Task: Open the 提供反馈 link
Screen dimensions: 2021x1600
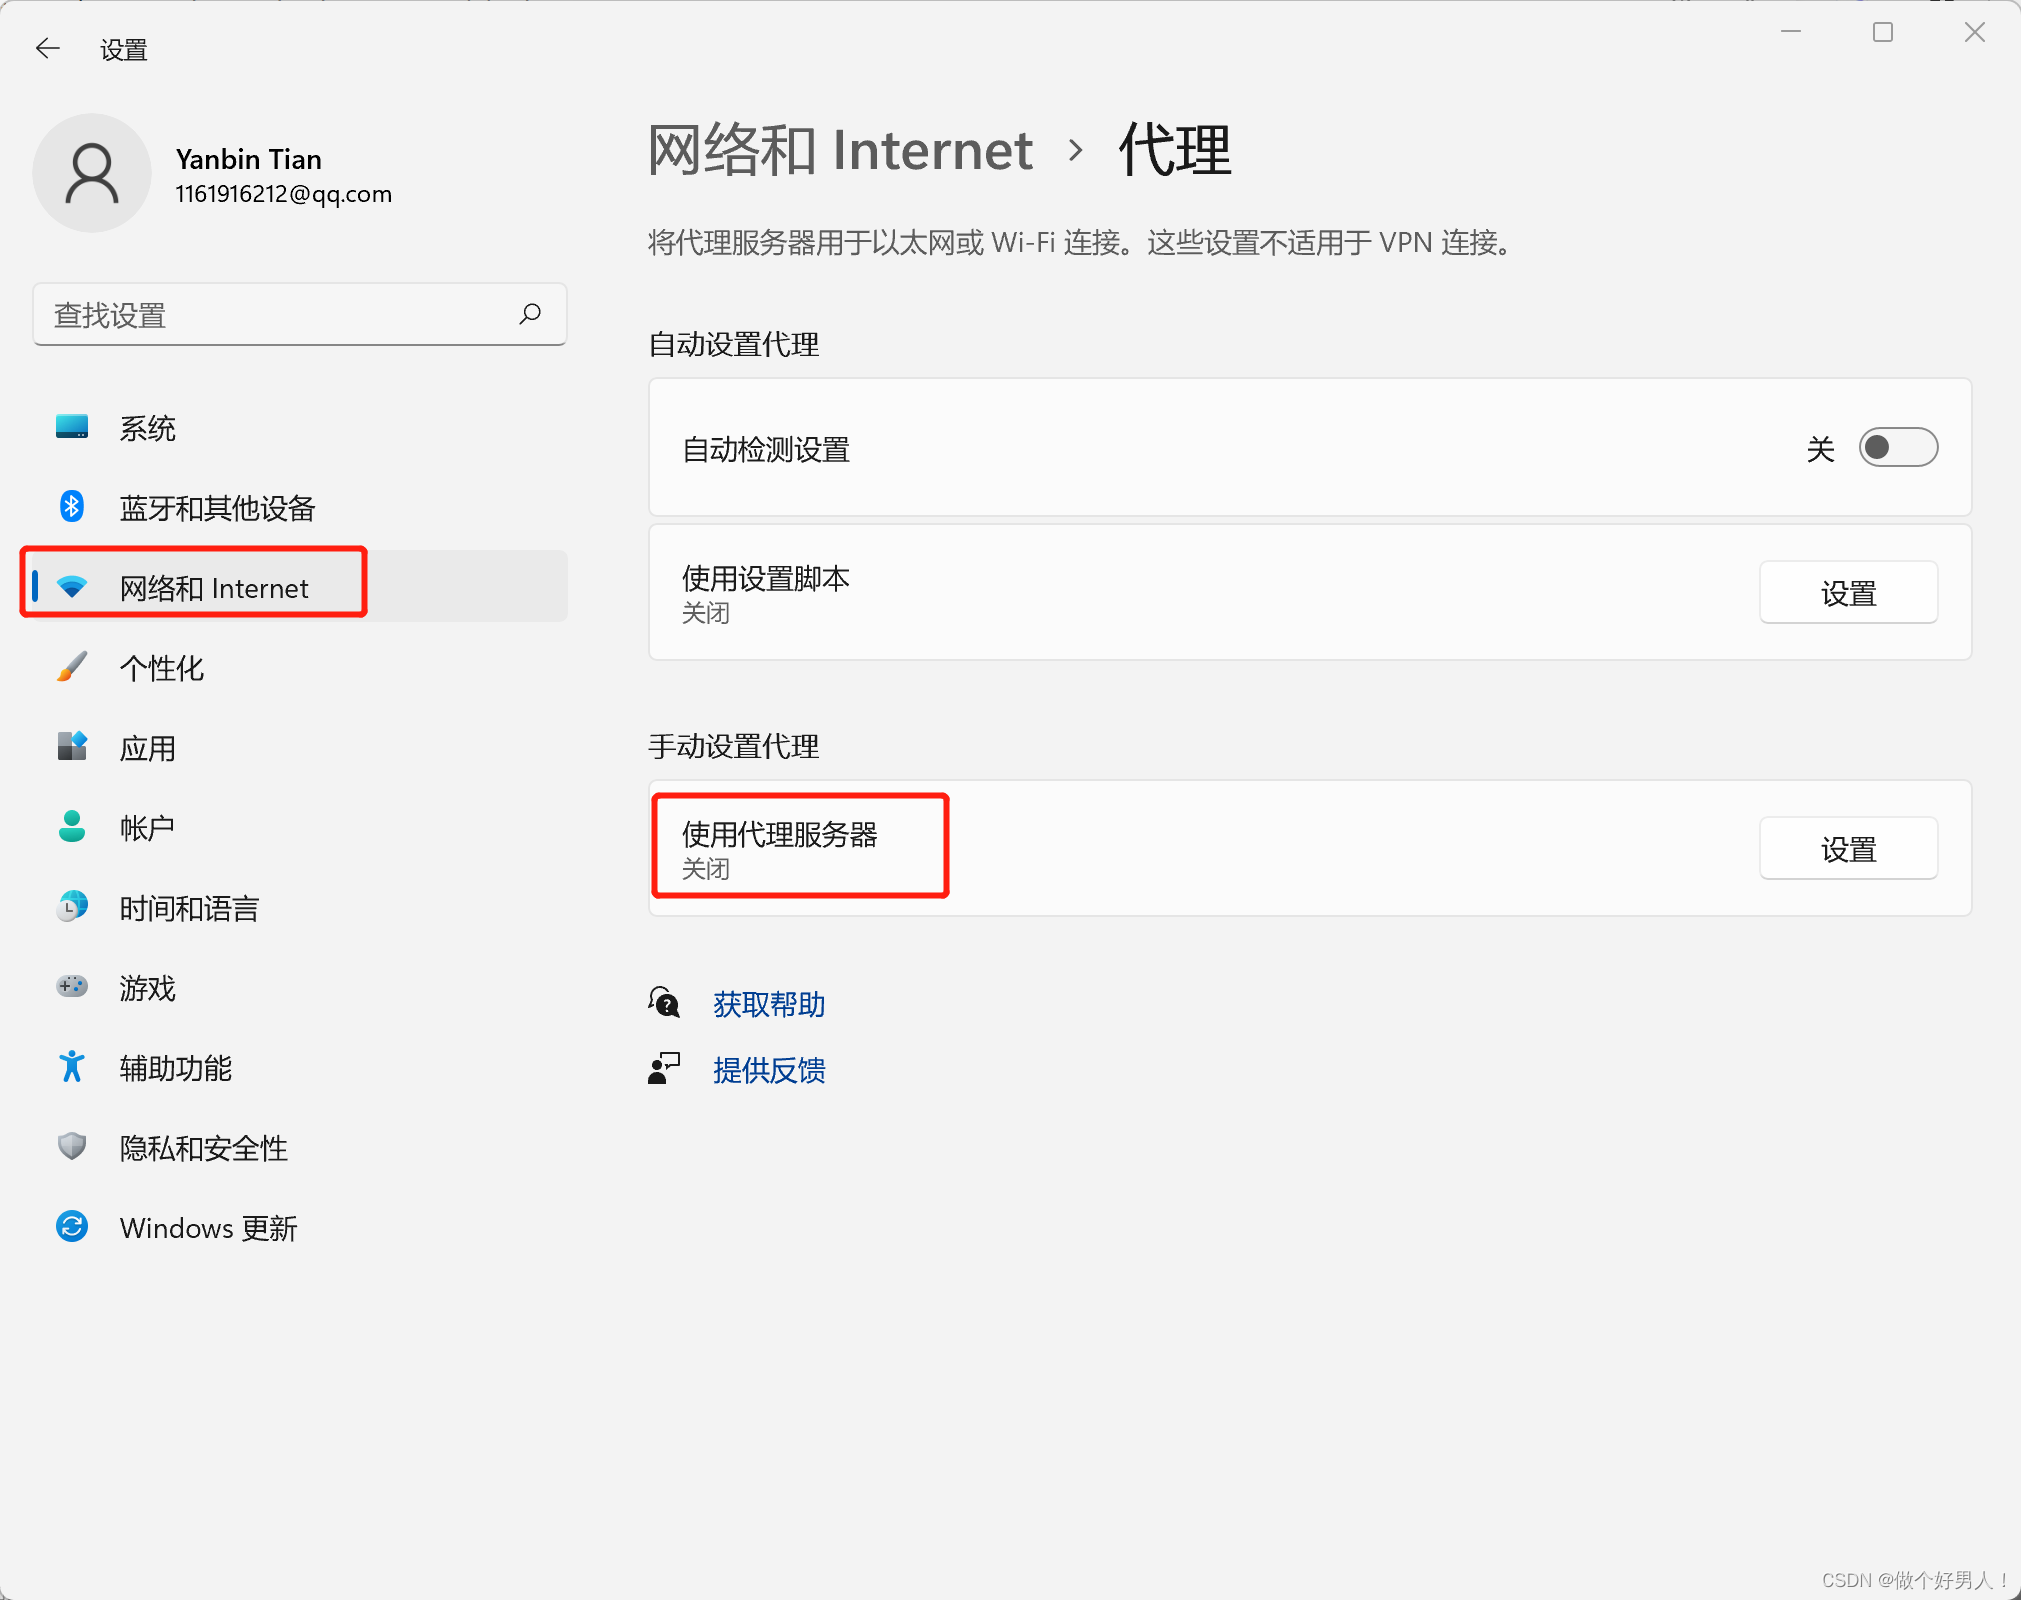Action: tap(769, 1070)
